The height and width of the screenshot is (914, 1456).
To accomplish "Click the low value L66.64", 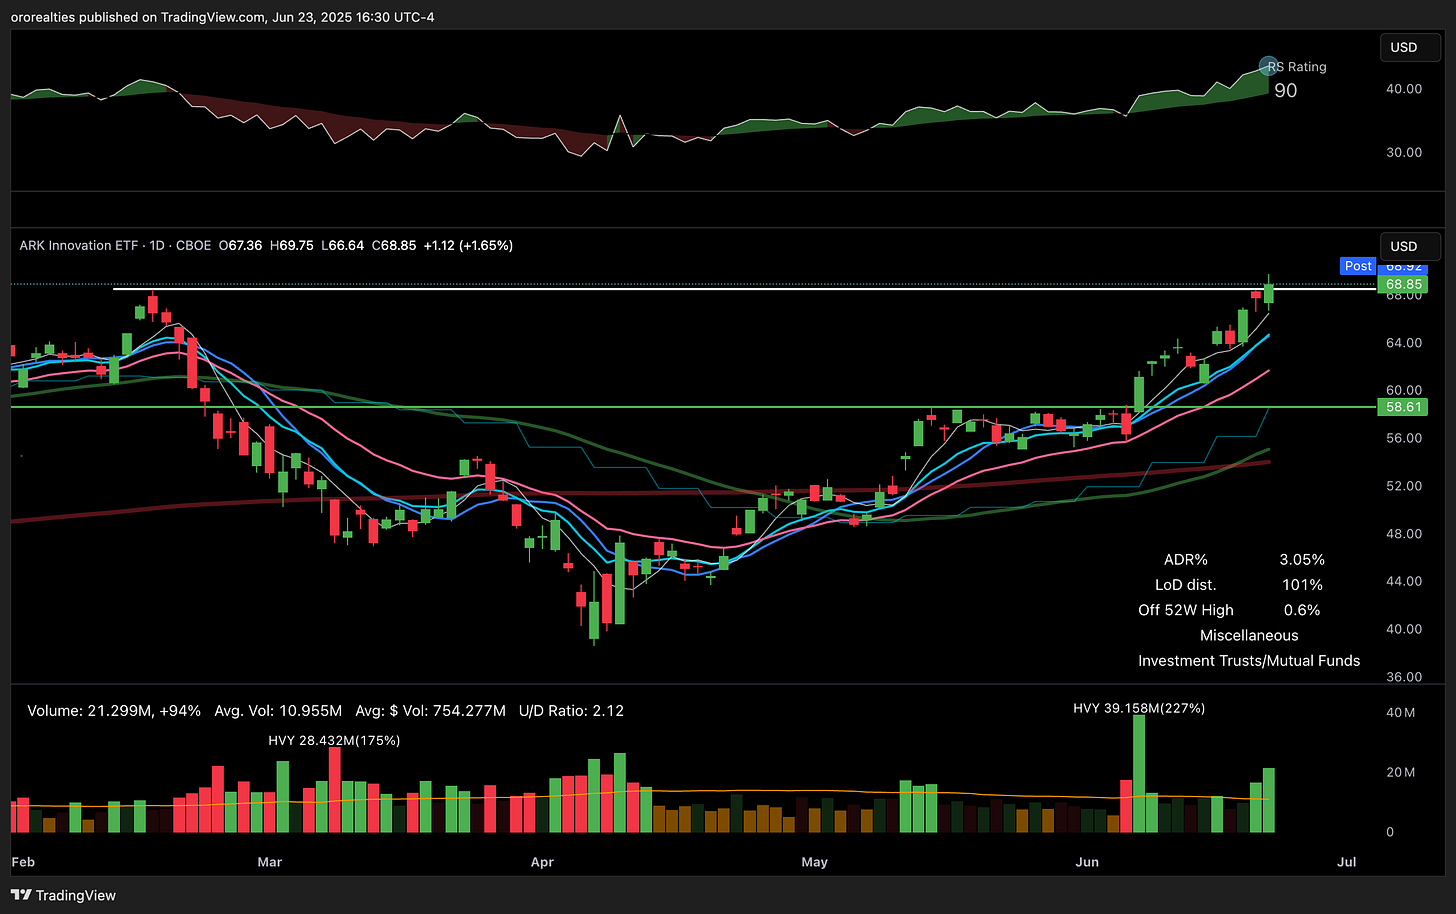I will [x=342, y=245].
